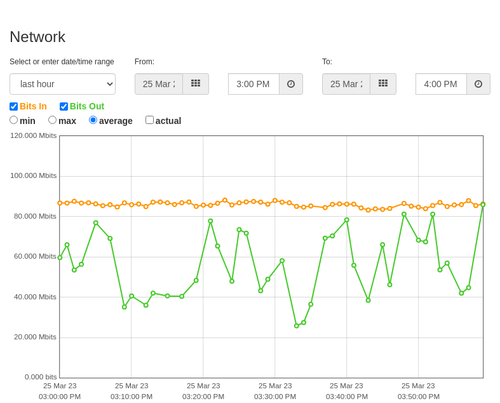Click the 100.000 Mbits axis label
Image resolution: width=500 pixels, height=403 pixels.
click(33, 176)
